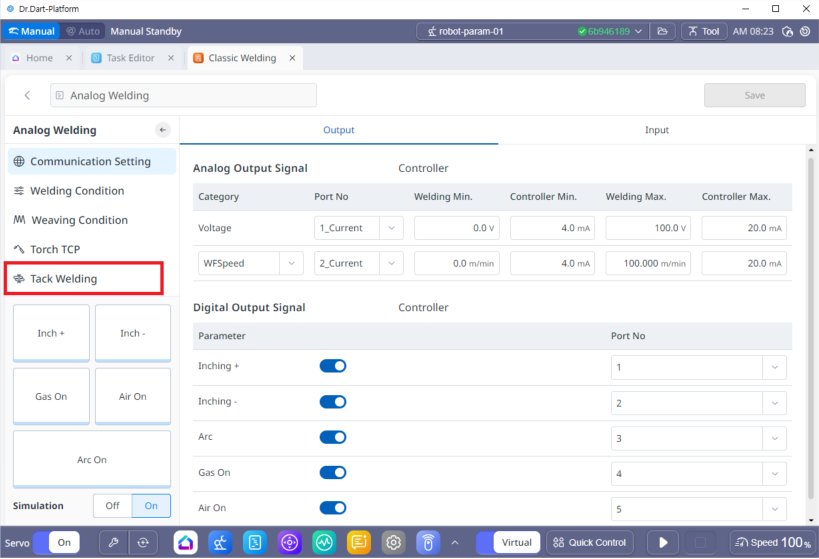Screen dimensions: 819x559
Task: Click the Speed 100% control
Action: tap(772, 542)
